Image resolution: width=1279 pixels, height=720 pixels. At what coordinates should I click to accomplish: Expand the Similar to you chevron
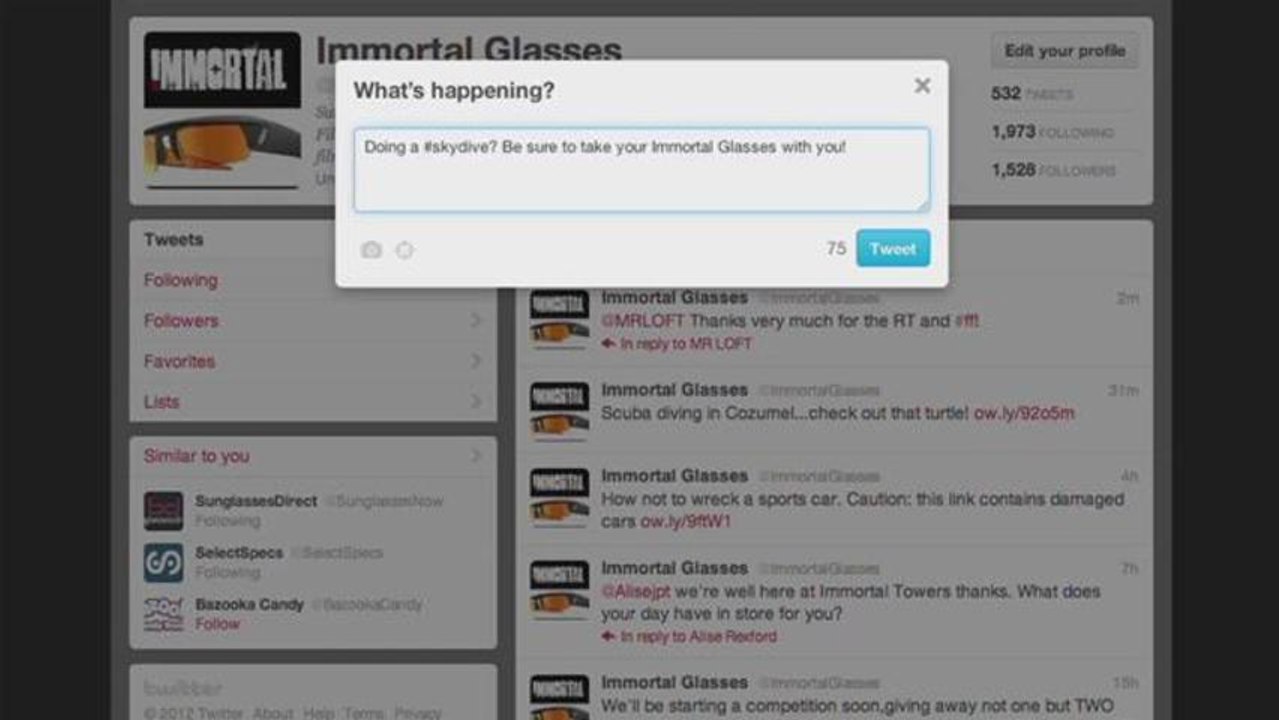click(476, 456)
